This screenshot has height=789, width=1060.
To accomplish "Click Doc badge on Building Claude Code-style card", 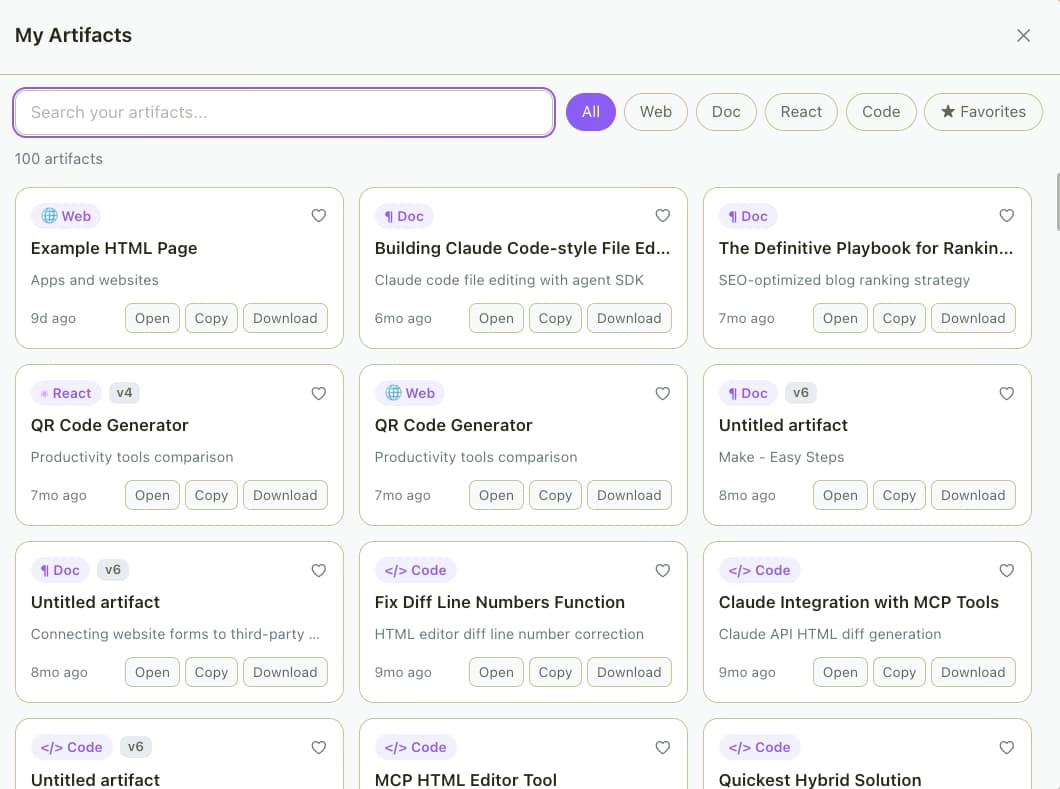I will point(404,216).
